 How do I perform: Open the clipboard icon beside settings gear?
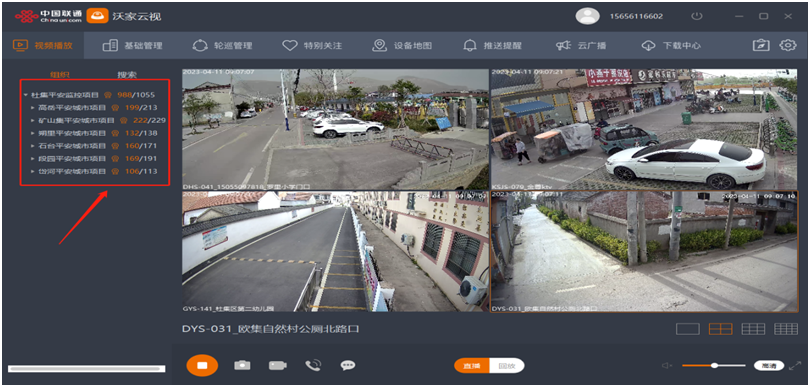point(761,45)
